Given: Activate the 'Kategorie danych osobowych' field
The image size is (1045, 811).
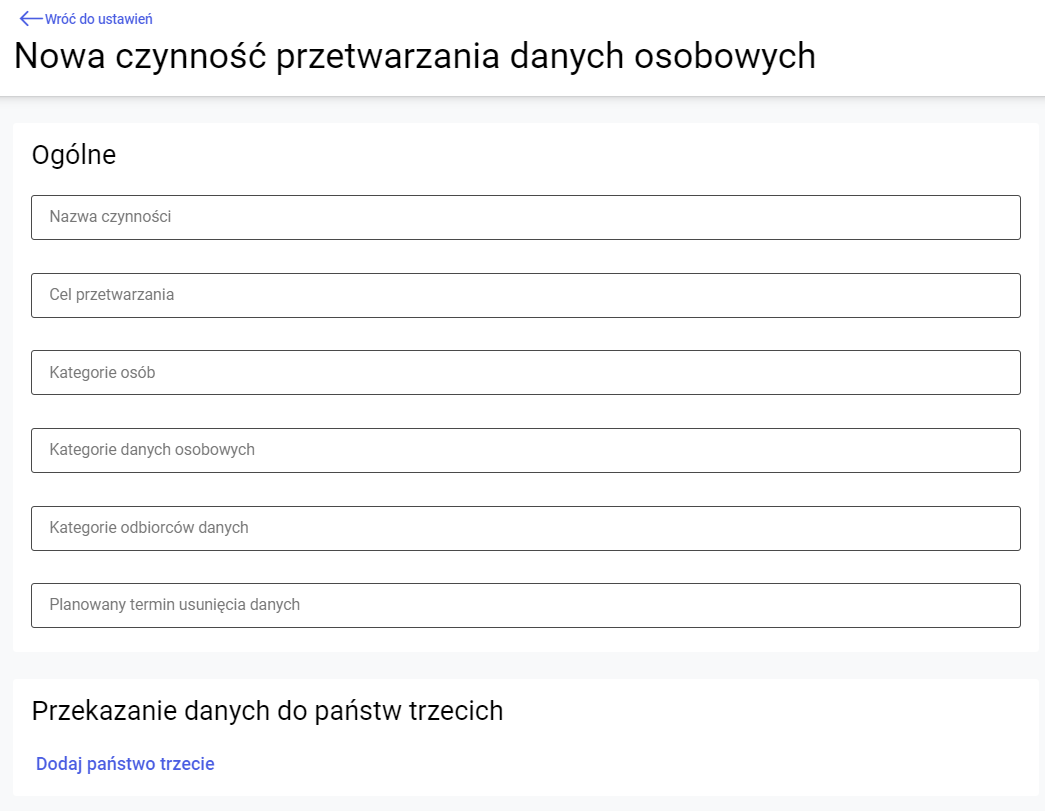Looking at the screenshot, I should [x=525, y=450].
